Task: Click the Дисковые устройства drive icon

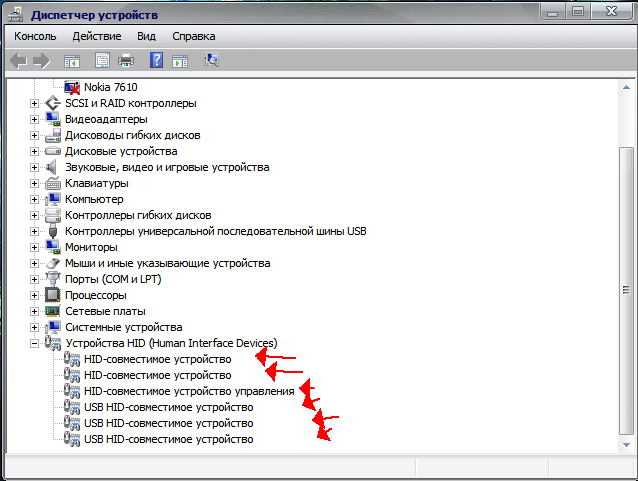Action: point(53,151)
